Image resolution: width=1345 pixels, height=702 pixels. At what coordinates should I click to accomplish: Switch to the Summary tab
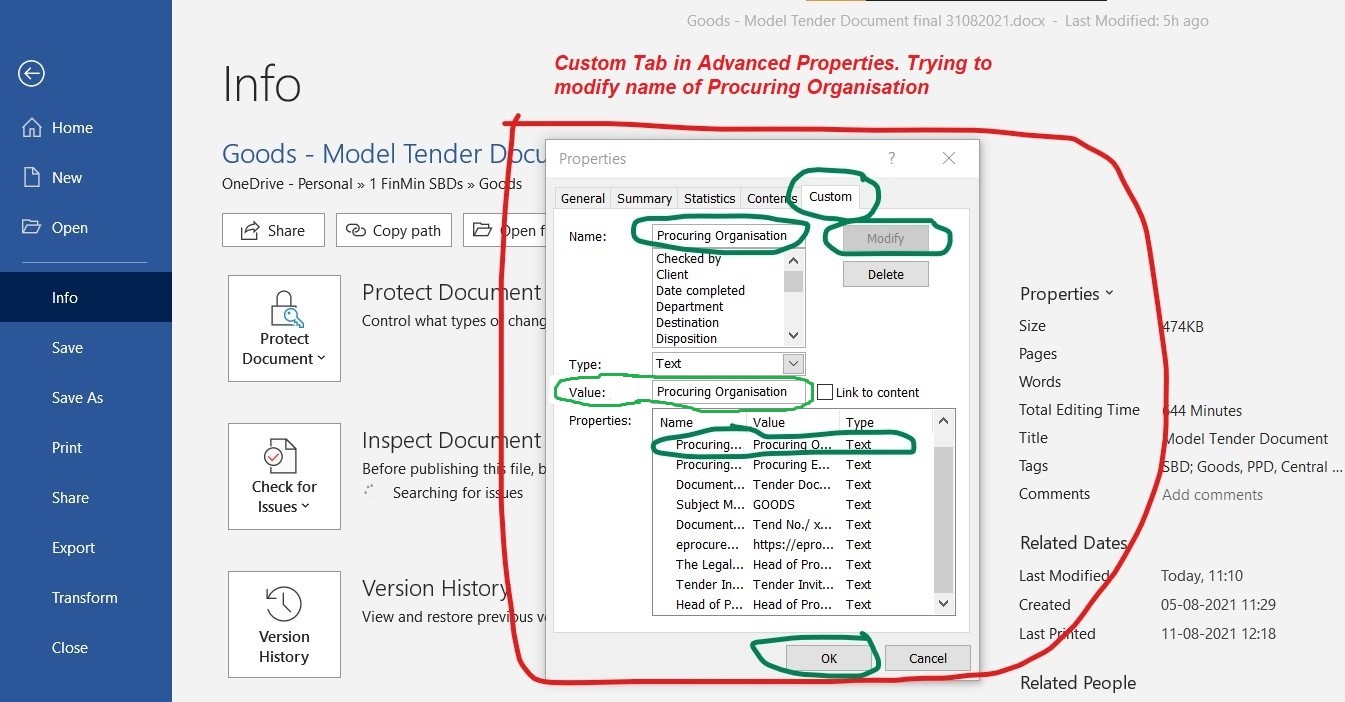tap(644, 198)
